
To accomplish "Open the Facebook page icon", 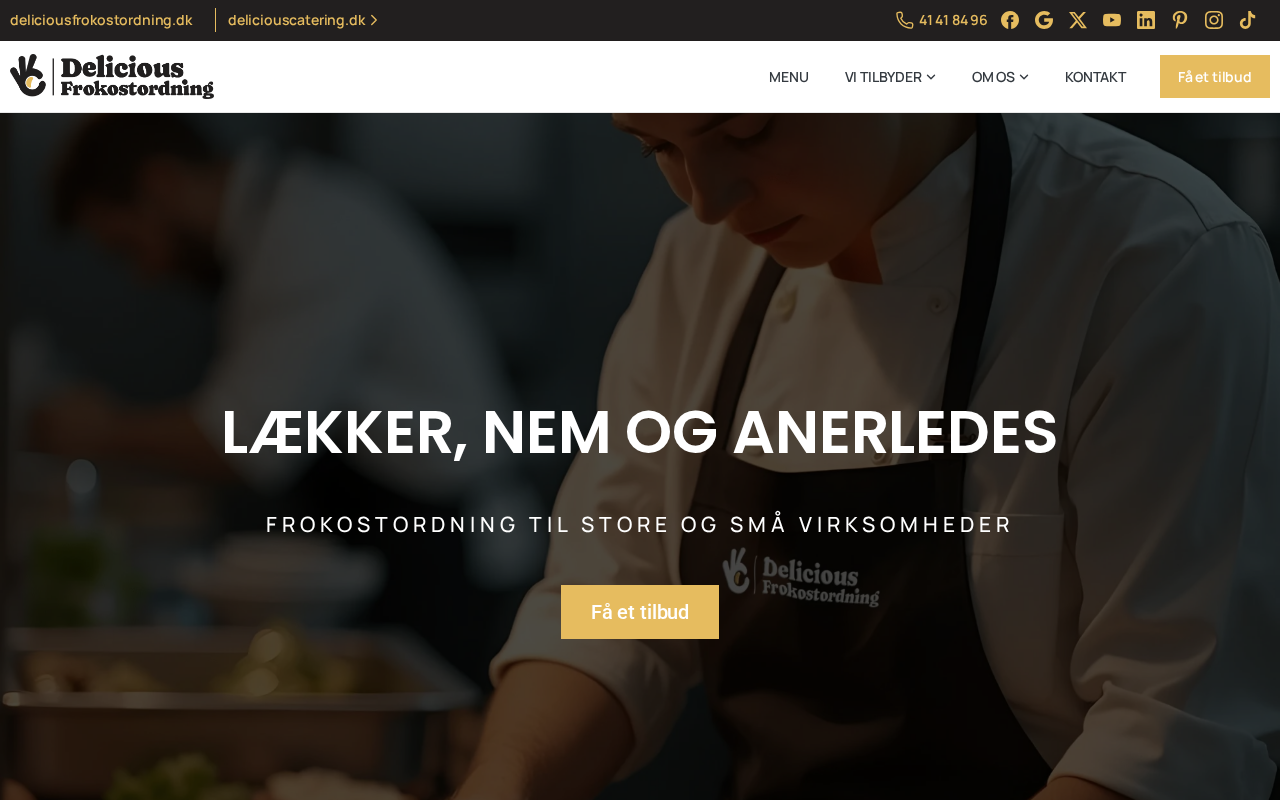I will click(x=1010, y=20).
